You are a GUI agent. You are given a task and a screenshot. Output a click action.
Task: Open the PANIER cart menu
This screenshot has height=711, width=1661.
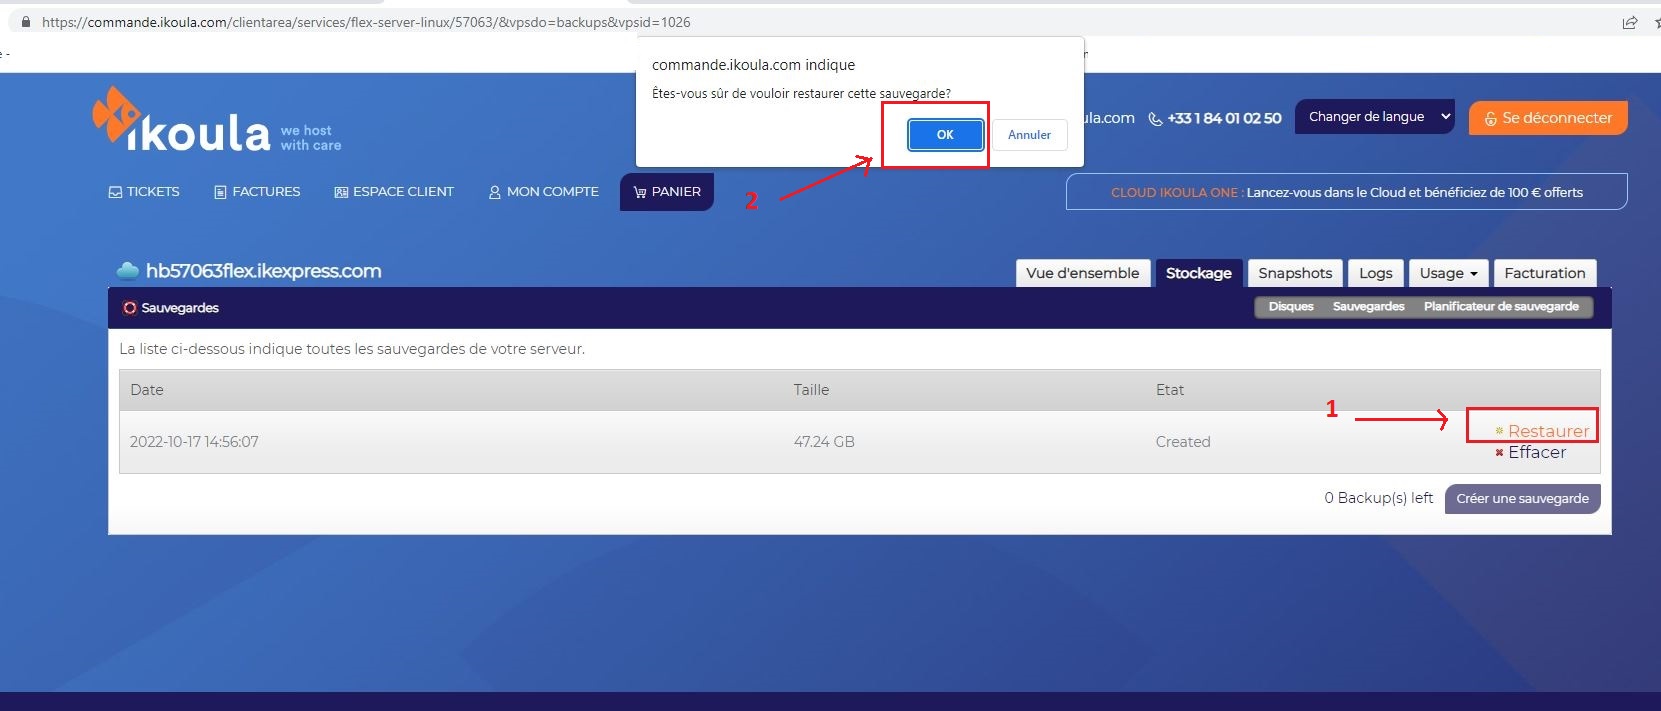(667, 192)
